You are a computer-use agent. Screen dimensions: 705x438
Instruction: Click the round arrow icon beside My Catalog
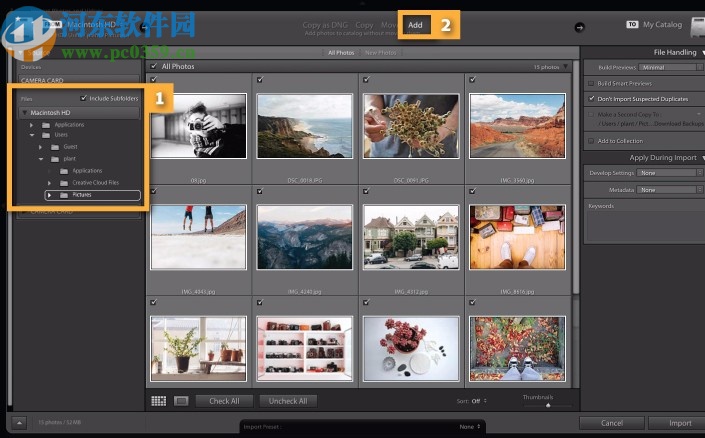[580, 27]
